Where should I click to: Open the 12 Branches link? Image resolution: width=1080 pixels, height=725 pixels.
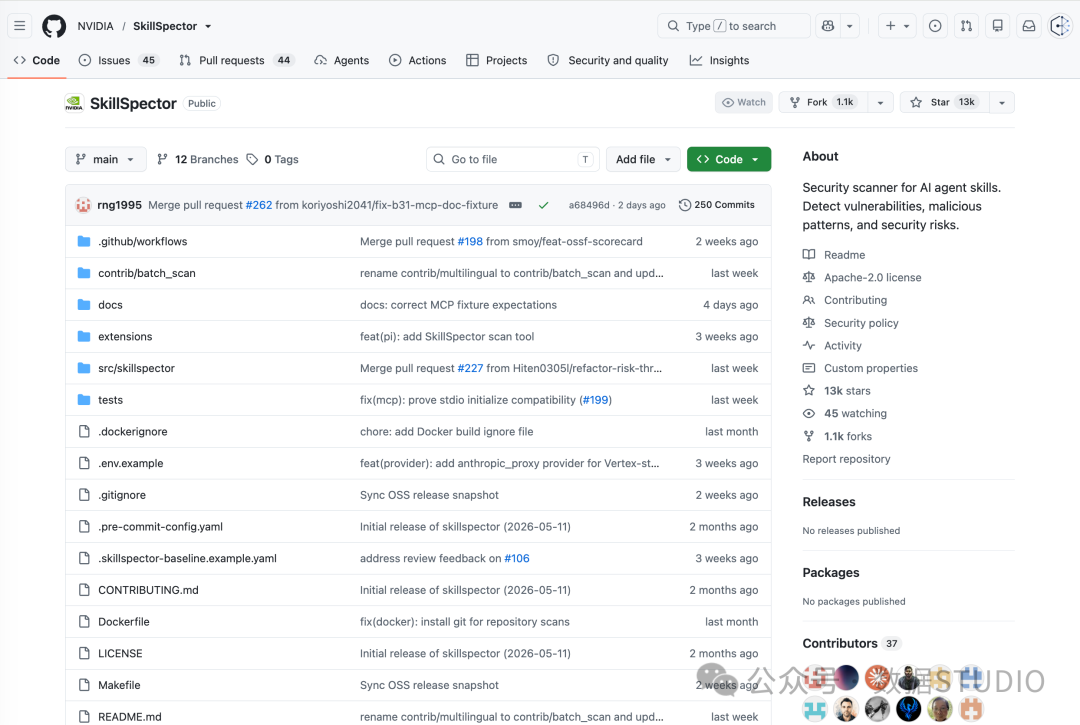click(198, 159)
